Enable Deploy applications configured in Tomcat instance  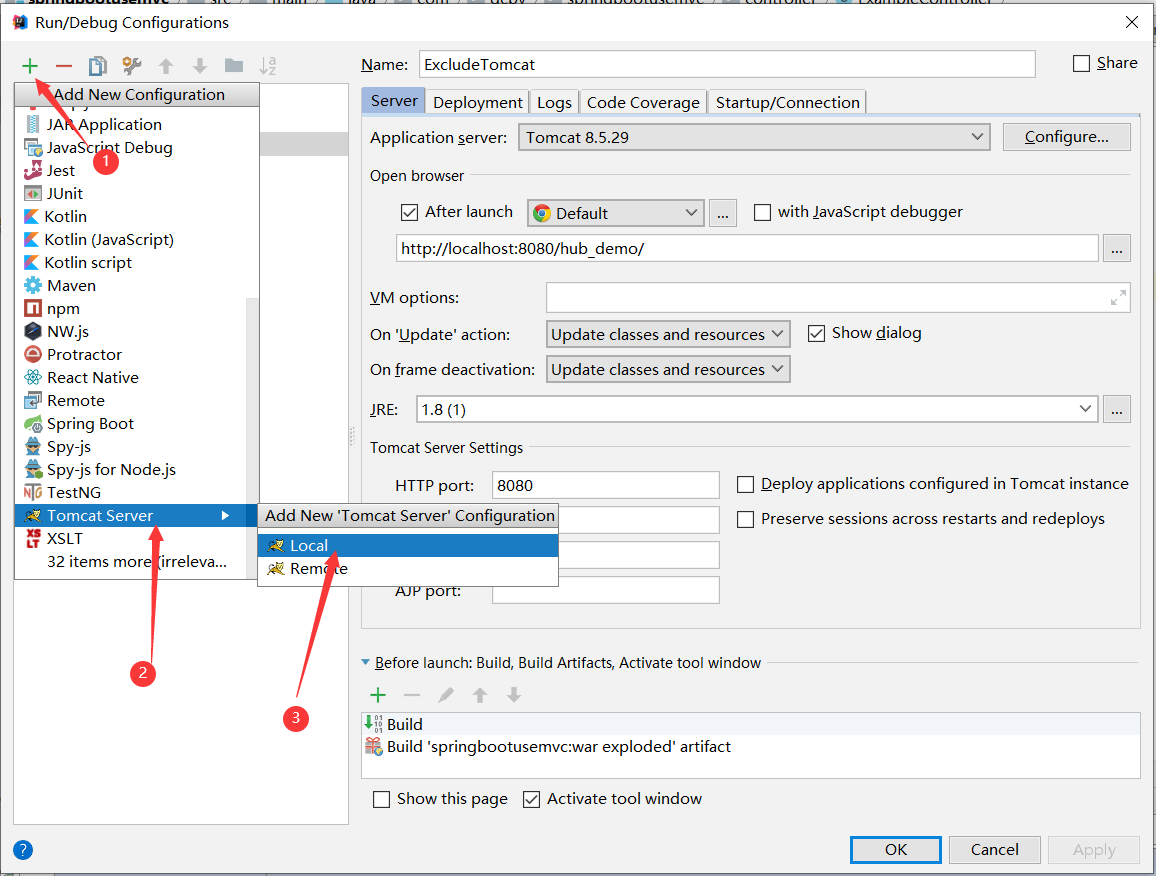point(745,484)
